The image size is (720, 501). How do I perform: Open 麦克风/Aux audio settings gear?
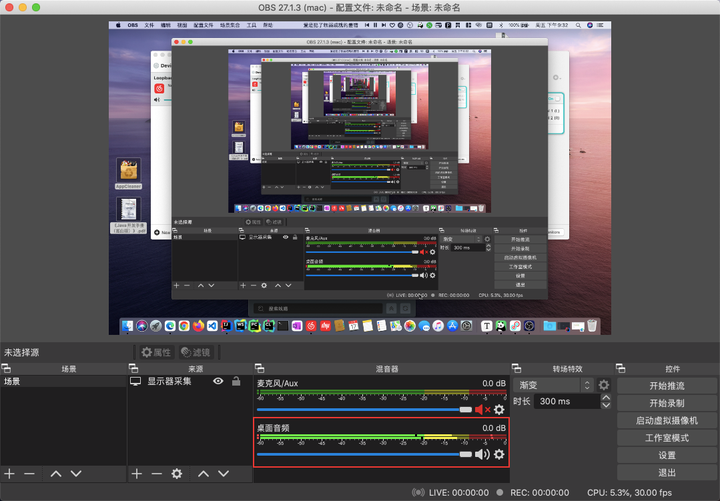tap(499, 409)
